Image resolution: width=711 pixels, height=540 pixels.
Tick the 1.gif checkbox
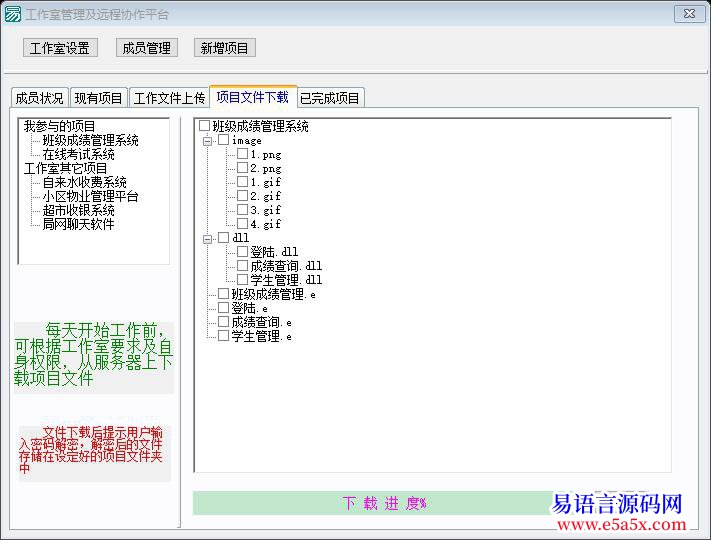click(243, 181)
